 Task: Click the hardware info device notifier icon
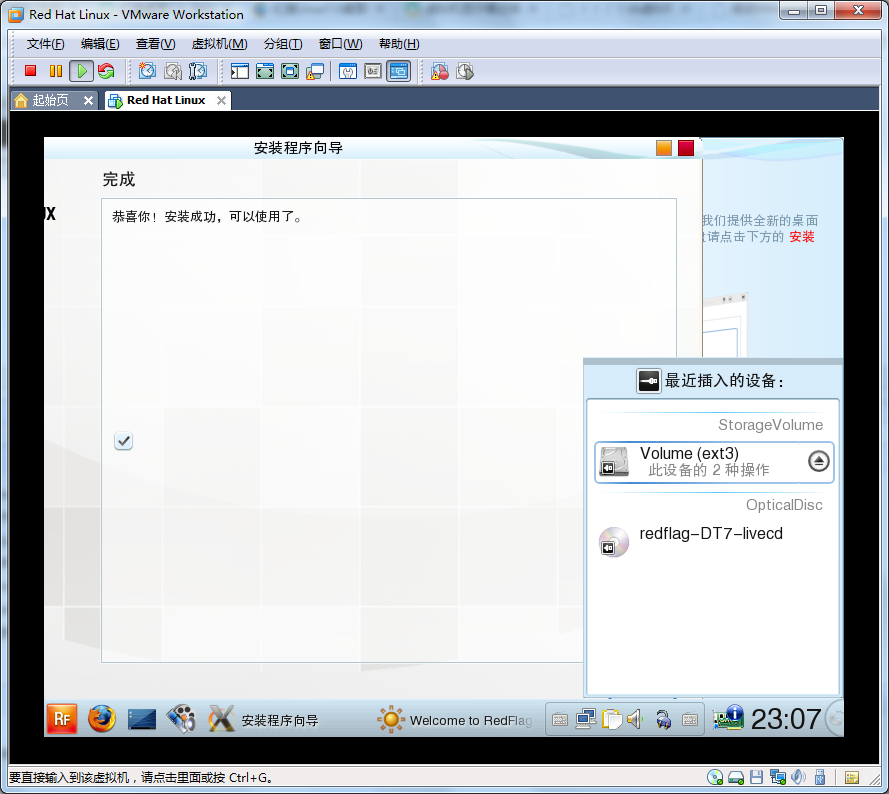click(728, 718)
